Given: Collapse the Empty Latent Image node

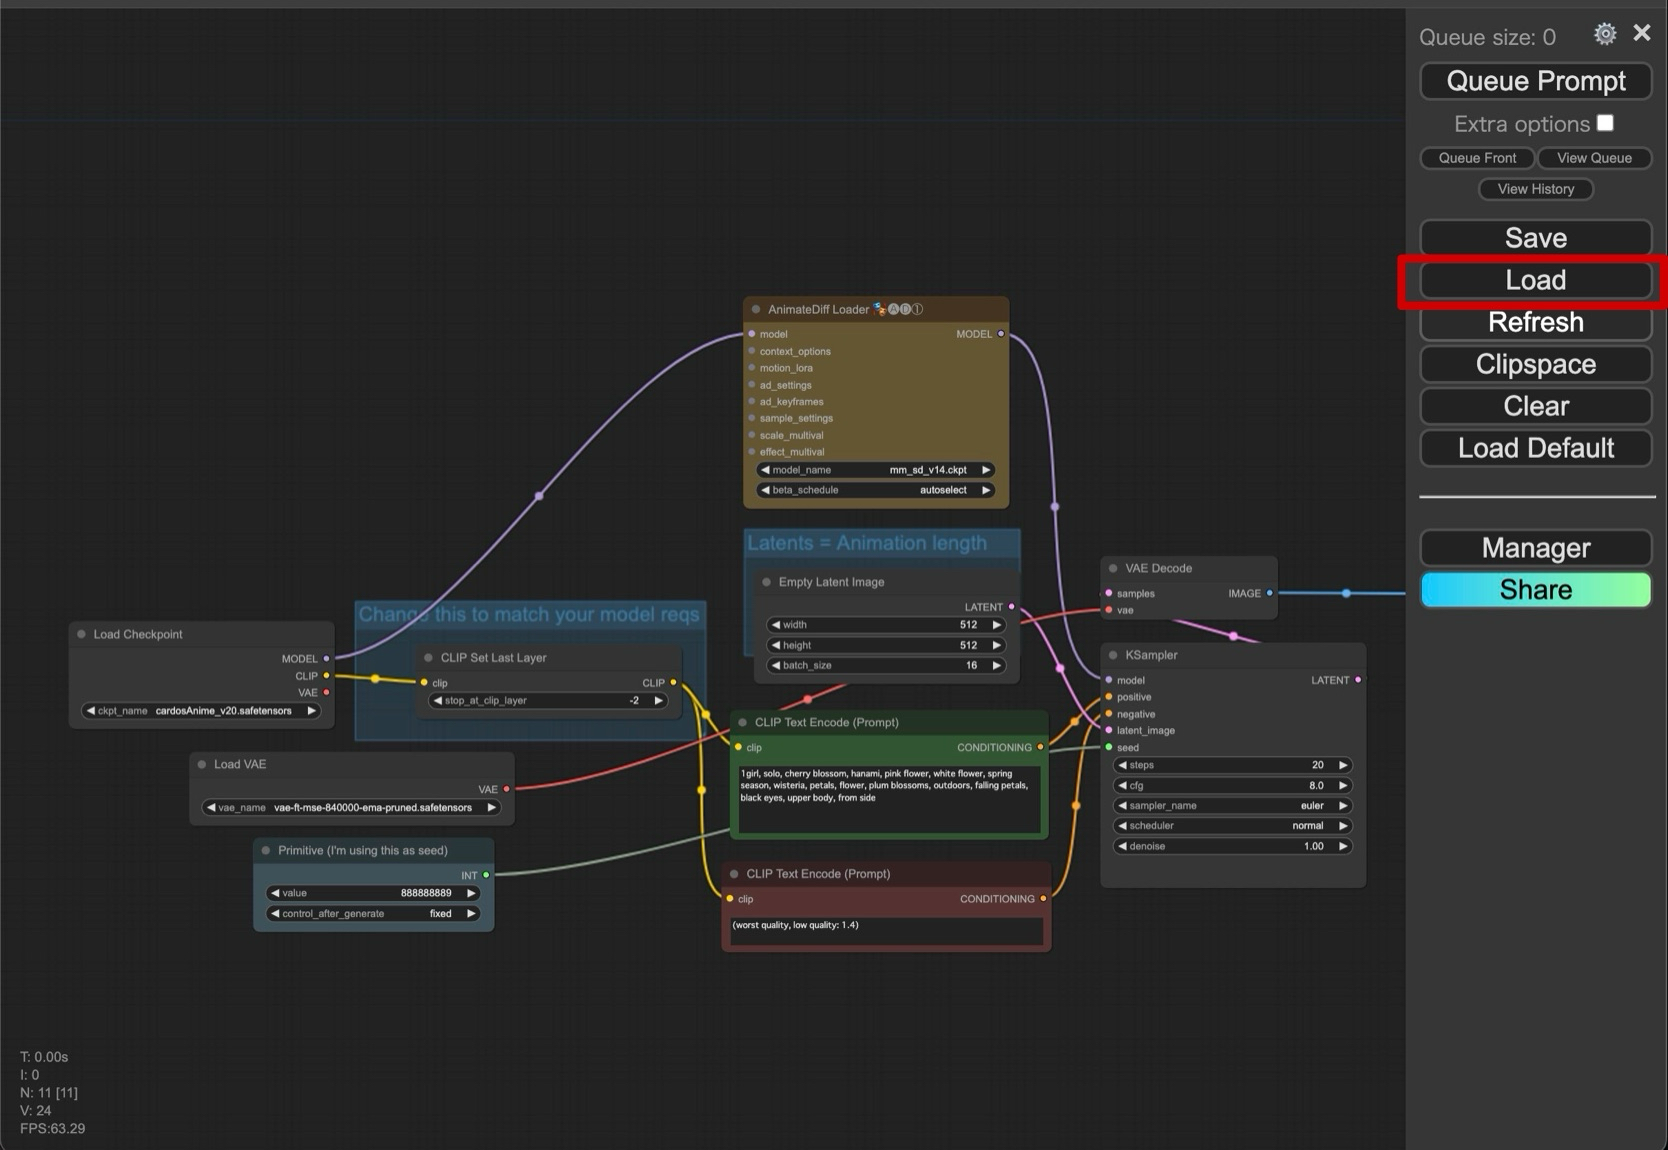Looking at the screenshot, I should pos(767,582).
